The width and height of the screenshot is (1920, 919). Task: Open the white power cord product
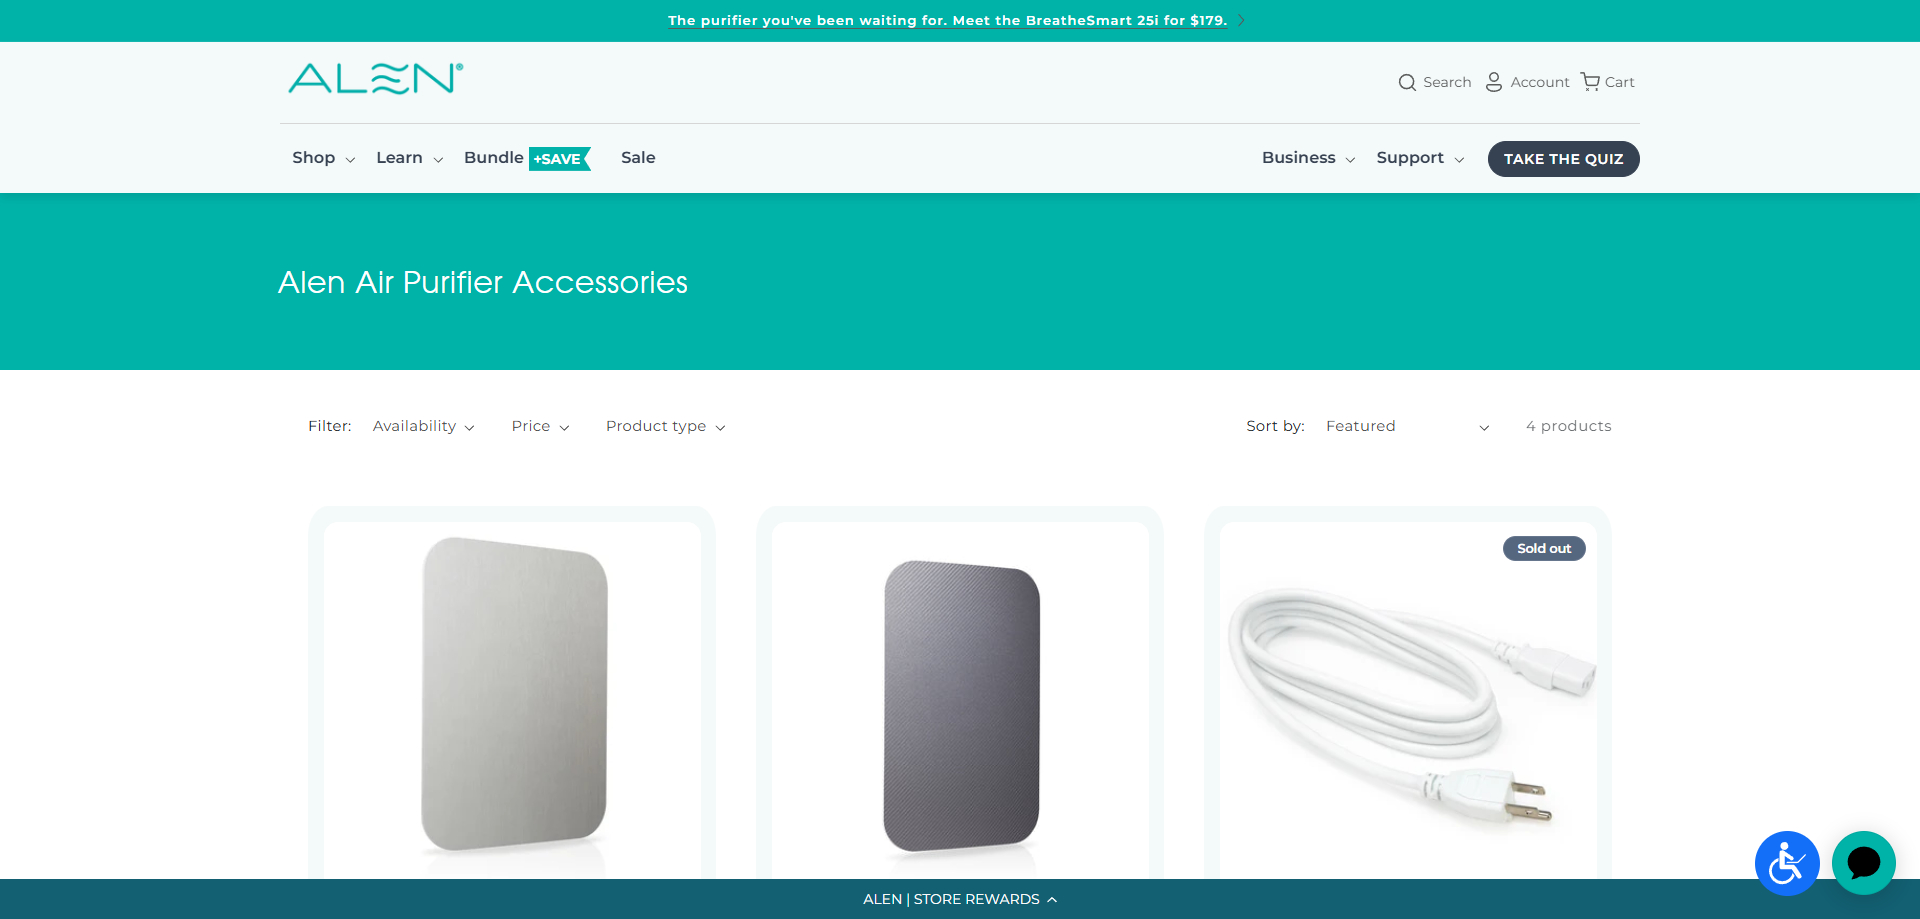click(1408, 700)
